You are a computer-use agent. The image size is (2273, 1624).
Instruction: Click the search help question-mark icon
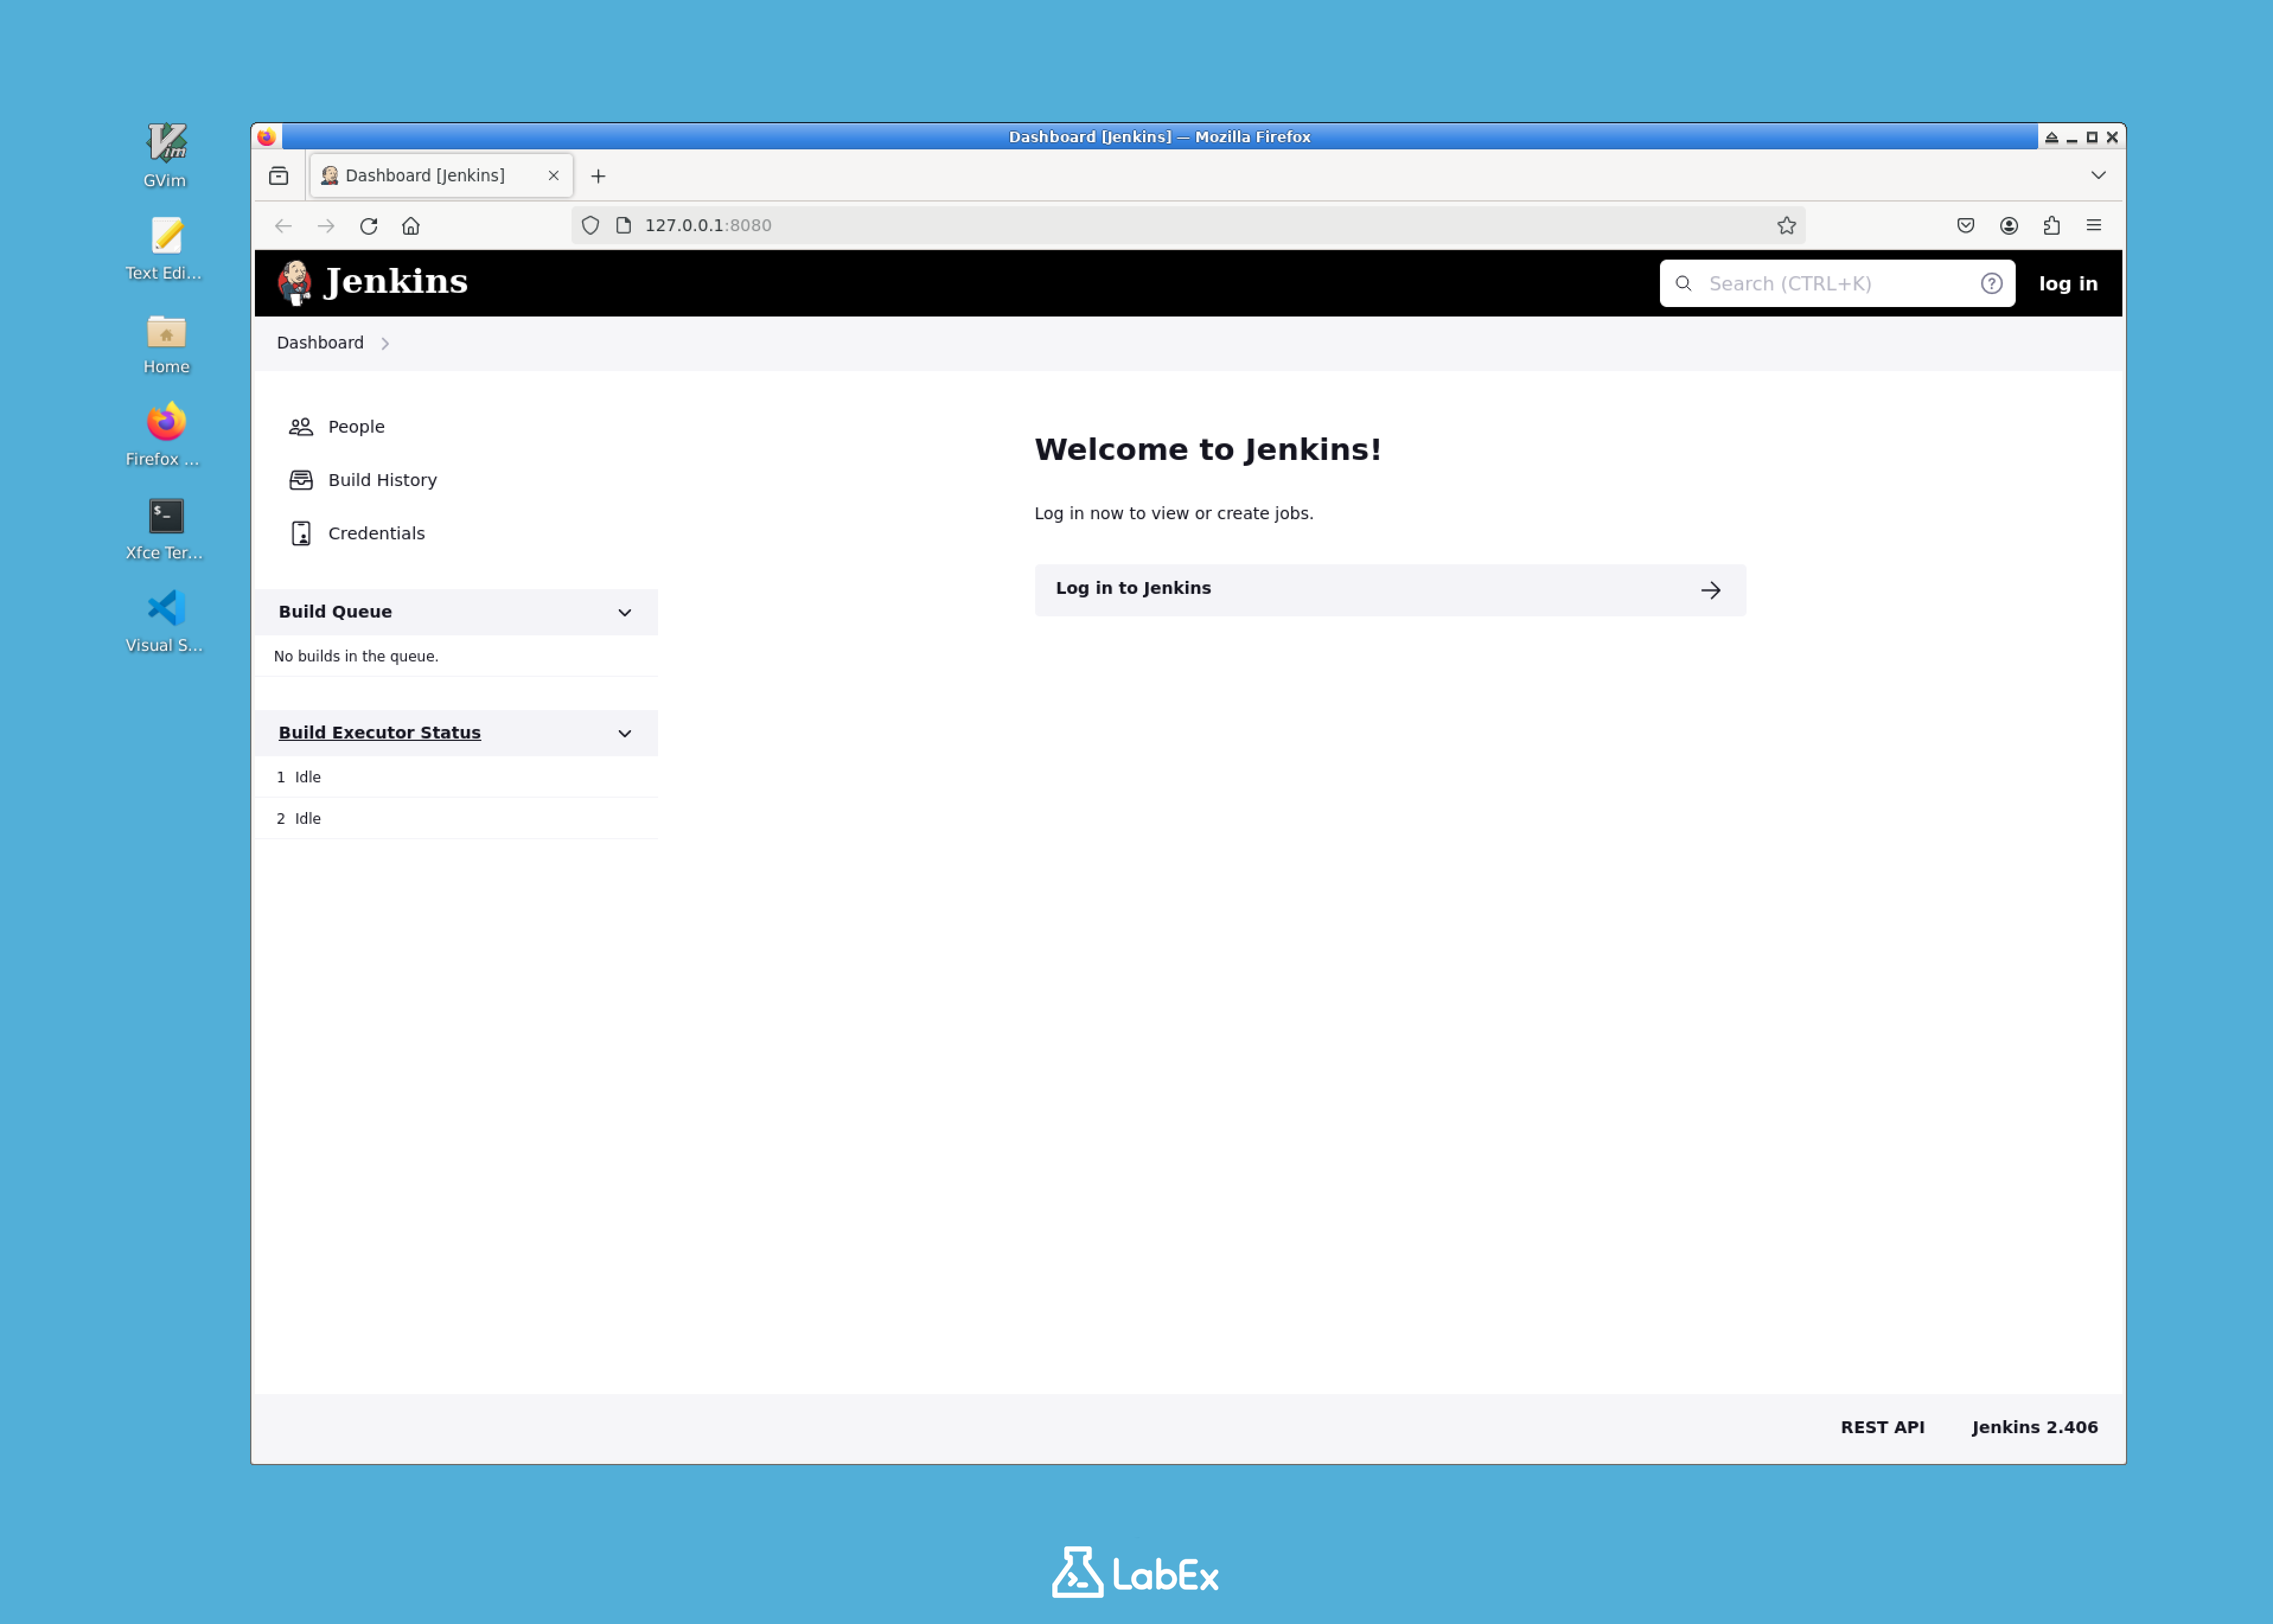(x=1990, y=283)
